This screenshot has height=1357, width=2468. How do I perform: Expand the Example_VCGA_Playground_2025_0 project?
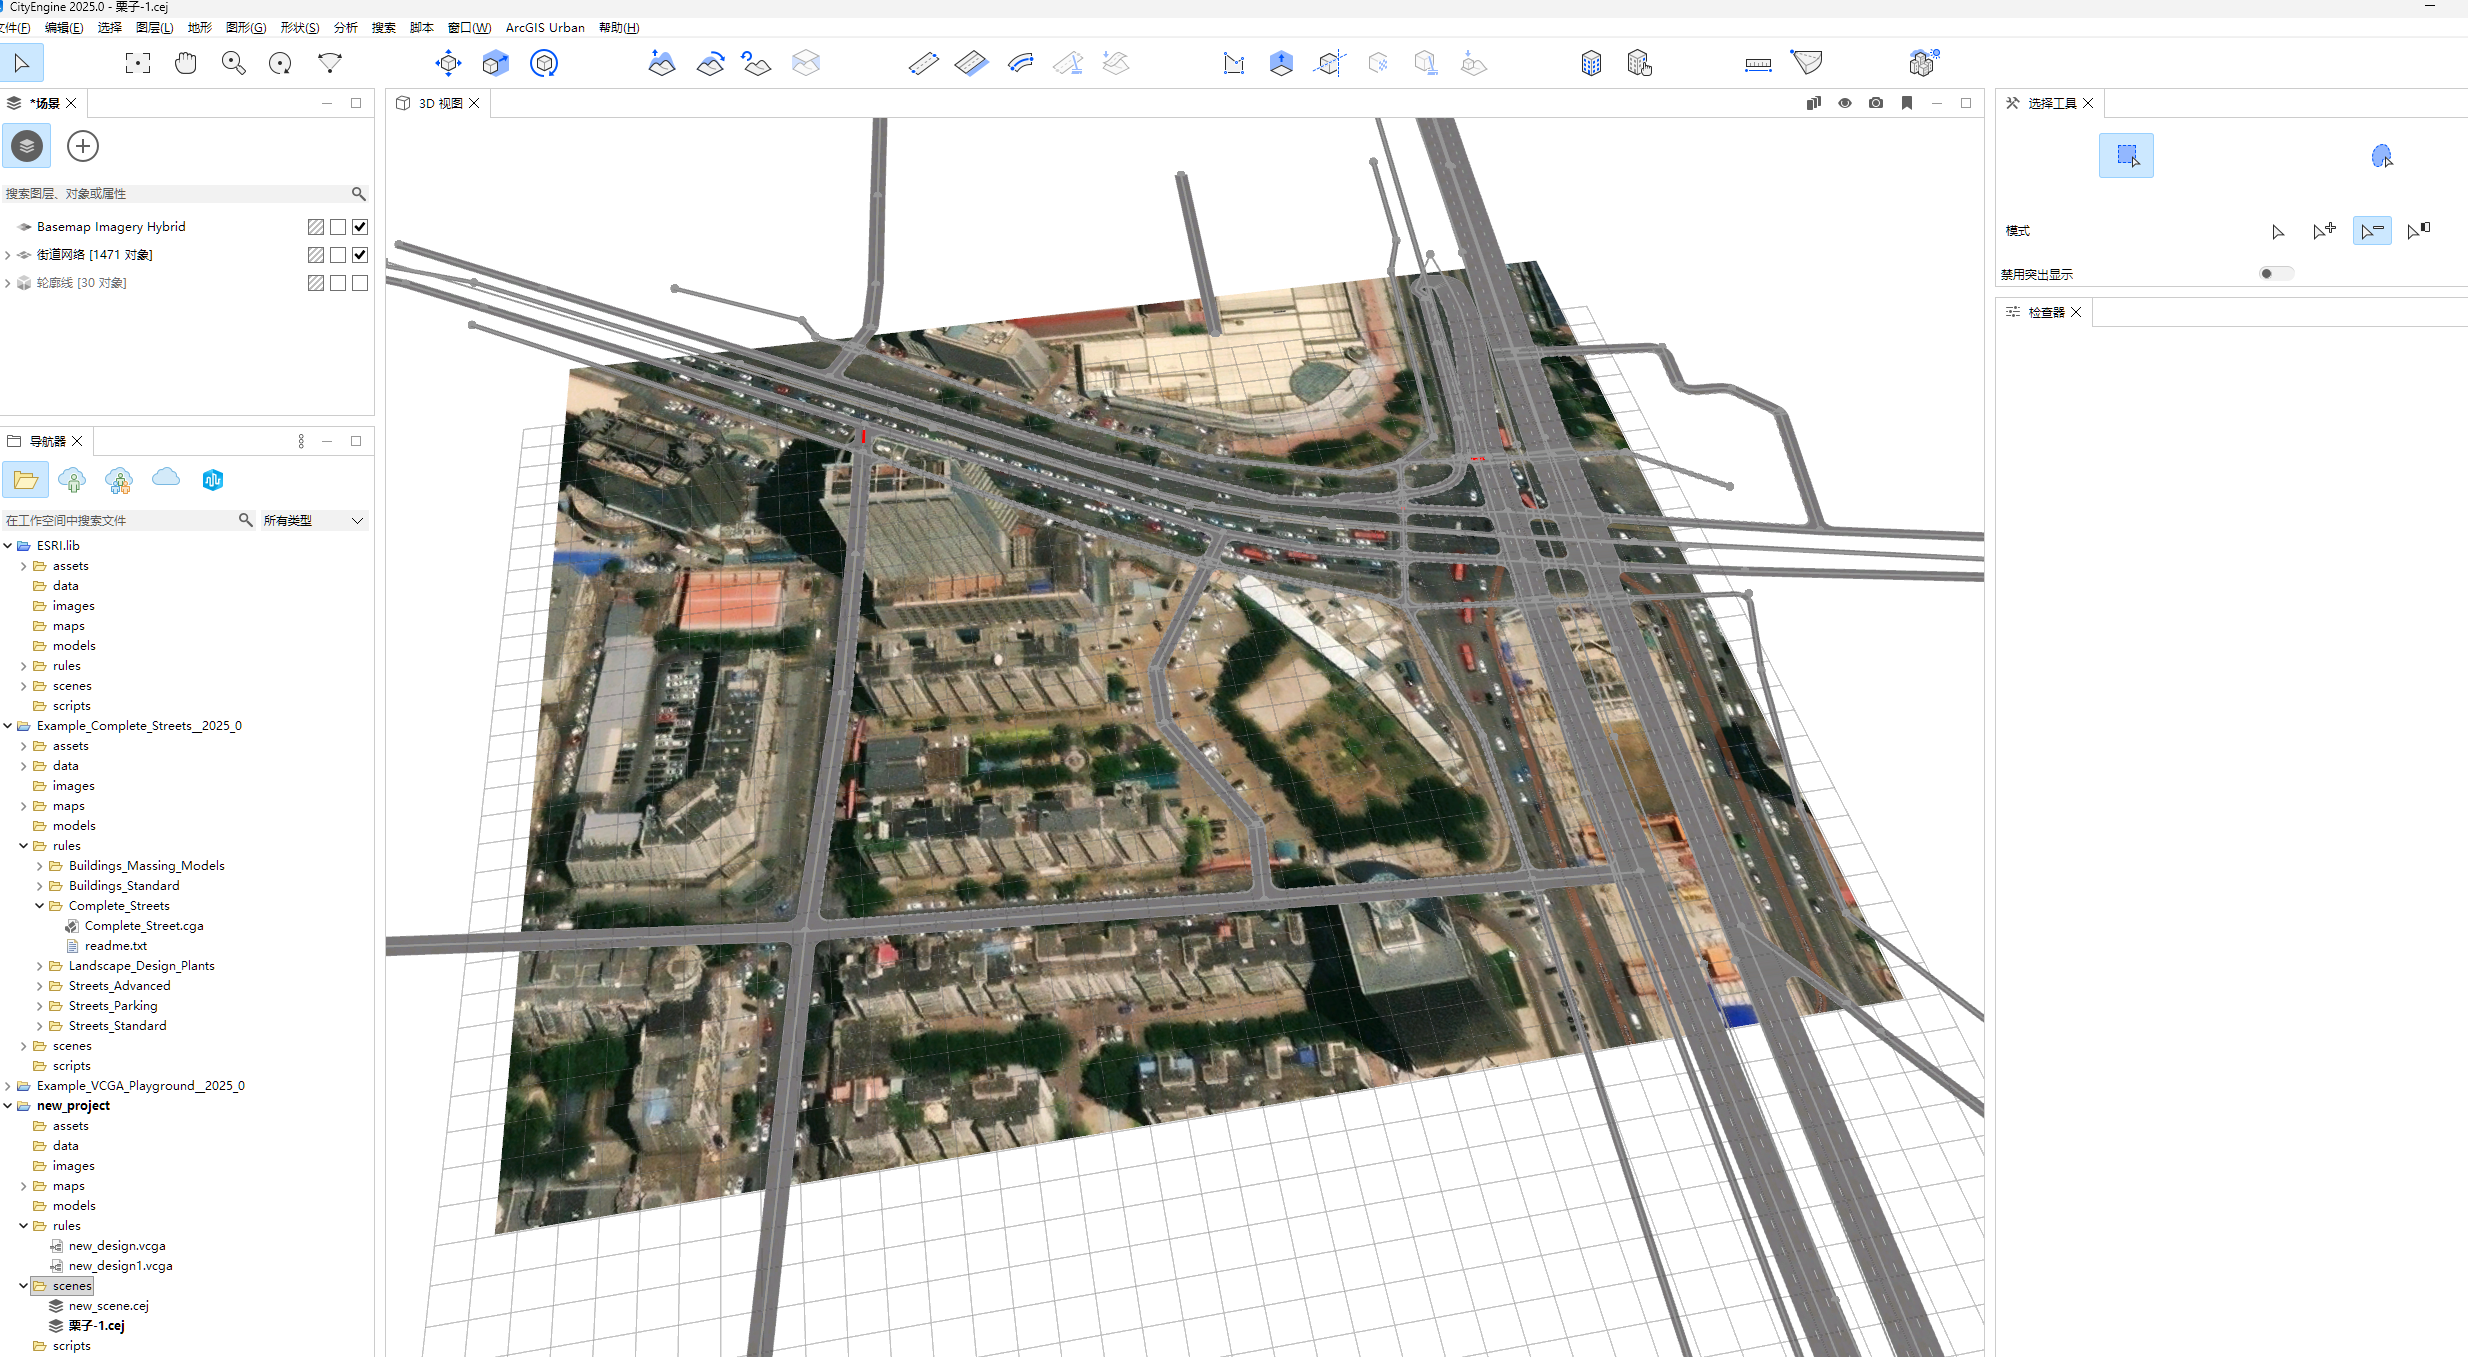pos(8,1086)
